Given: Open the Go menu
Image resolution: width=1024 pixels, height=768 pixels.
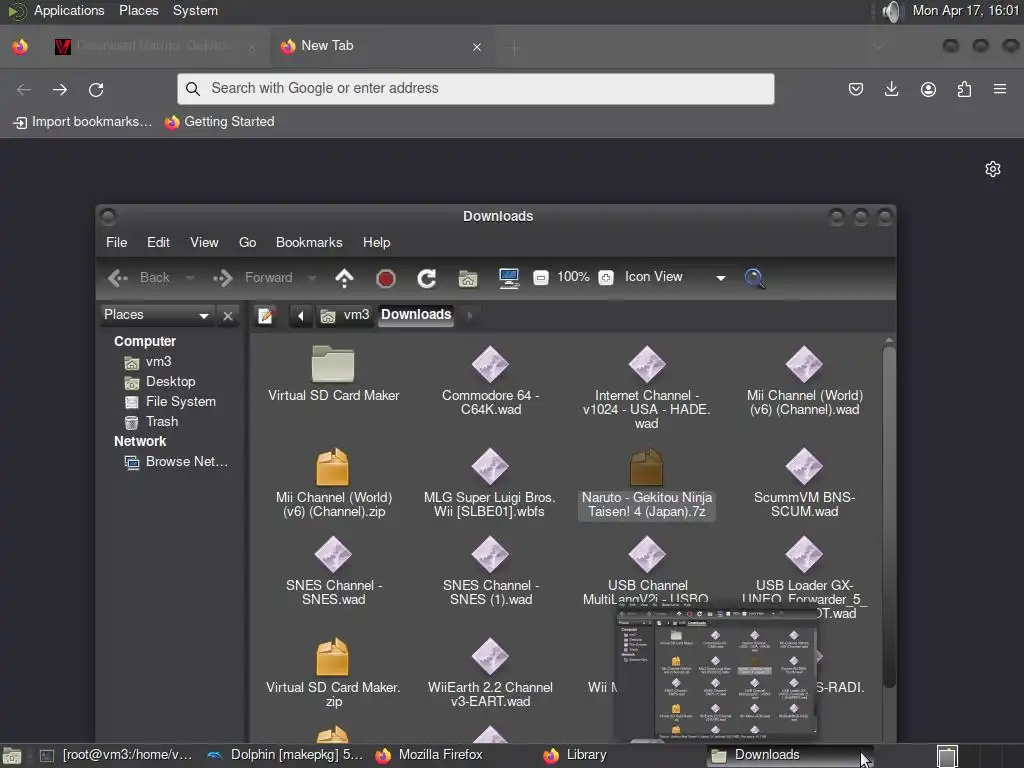Looking at the screenshot, I should click(x=248, y=242).
